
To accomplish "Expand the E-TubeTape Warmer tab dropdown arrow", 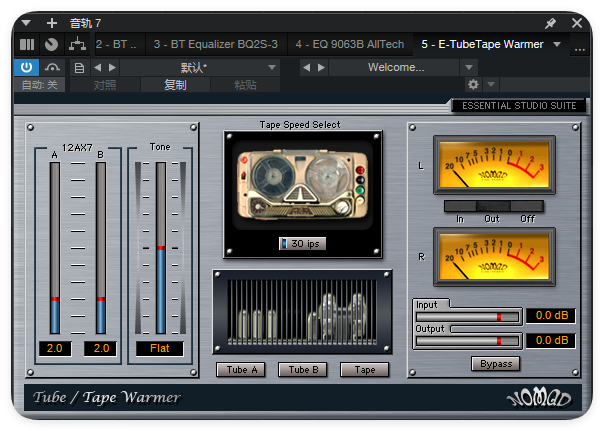I will click(557, 44).
